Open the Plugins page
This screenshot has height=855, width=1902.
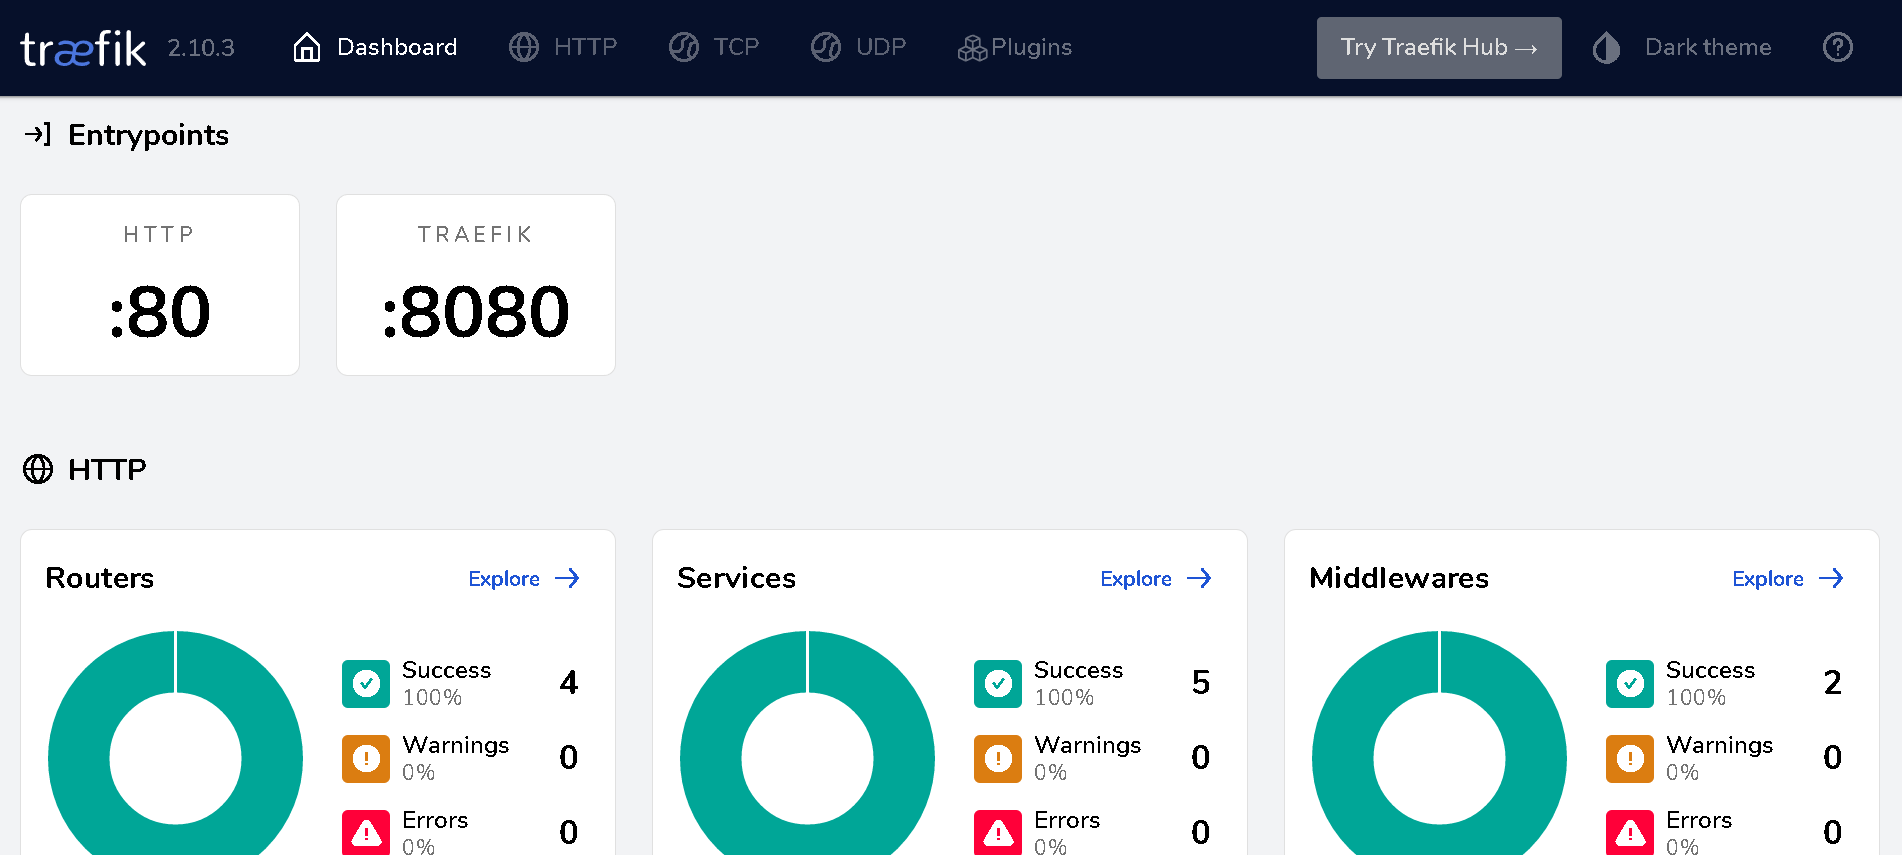[x=1015, y=47]
